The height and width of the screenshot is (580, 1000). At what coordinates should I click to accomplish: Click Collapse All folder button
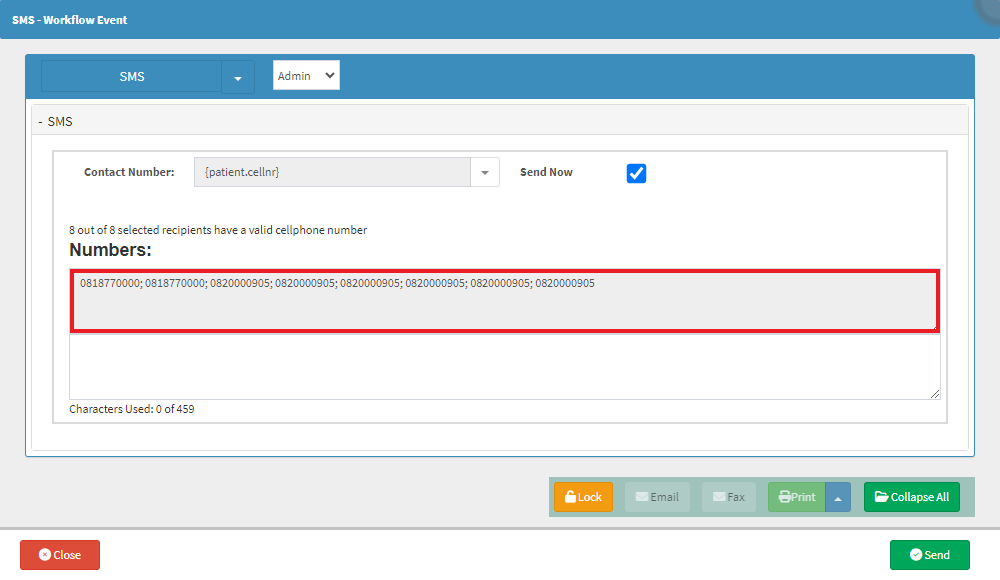(x=911, y=497)
